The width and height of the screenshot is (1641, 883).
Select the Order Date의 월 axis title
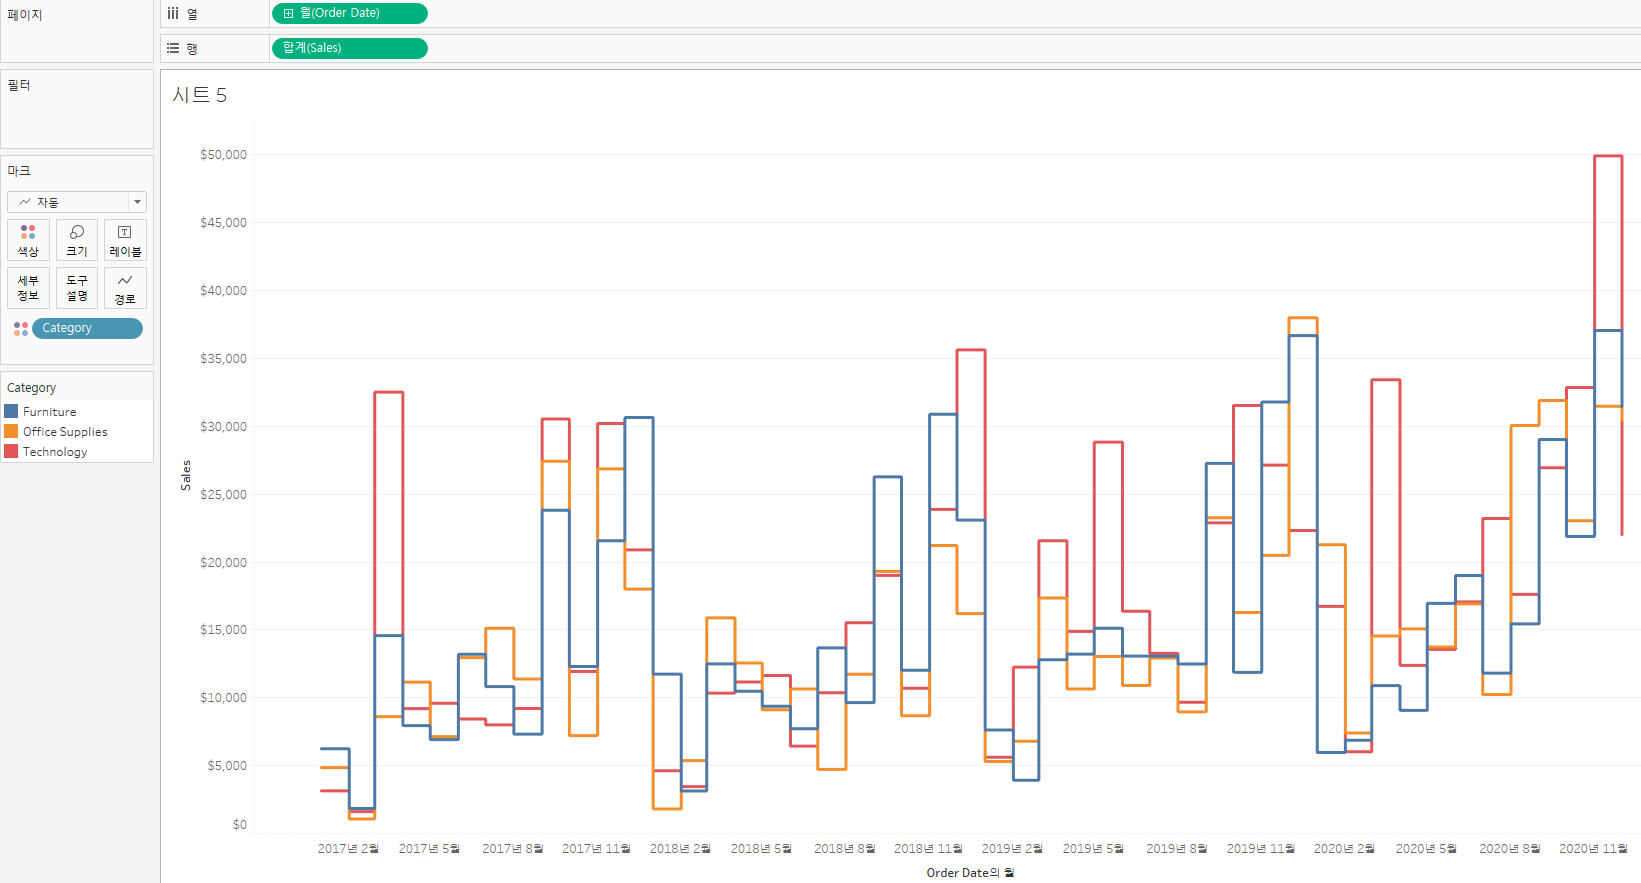tap(970, 873)
